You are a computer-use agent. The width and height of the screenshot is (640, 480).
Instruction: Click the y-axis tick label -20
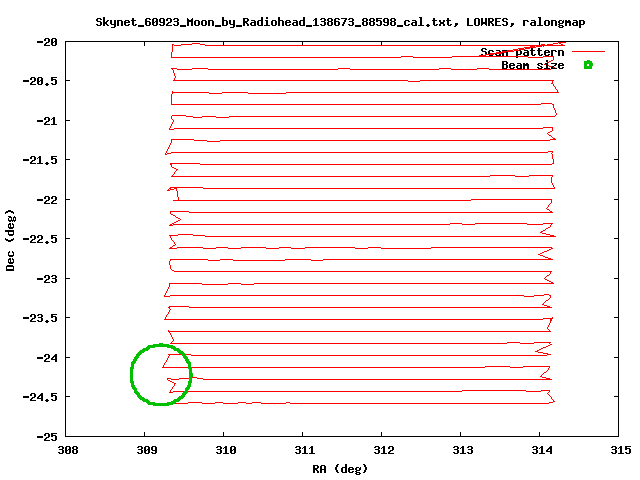(x=47, y=42)
